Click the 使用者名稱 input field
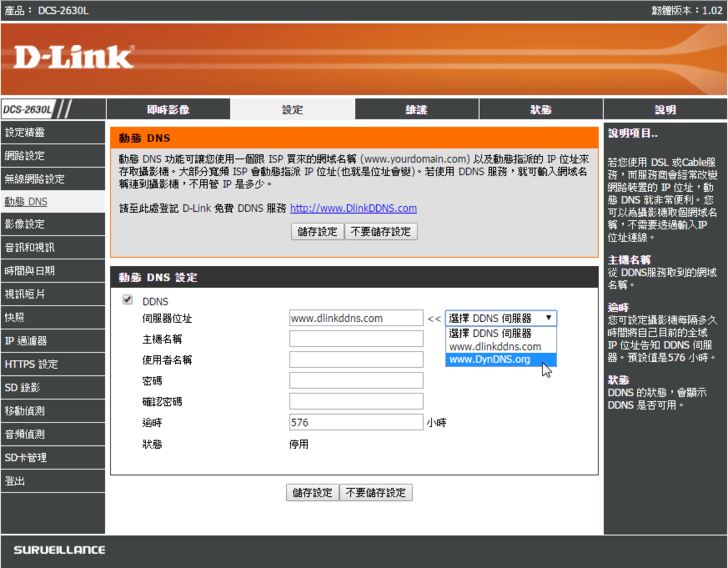The width and height of the screenshot is (728, 568). click(x=356, y=360)
